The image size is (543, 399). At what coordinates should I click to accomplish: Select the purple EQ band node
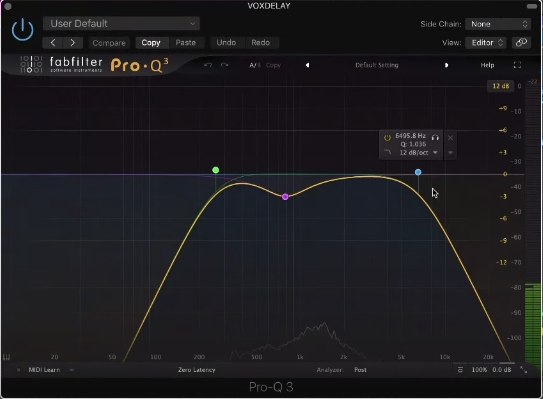(285, 197)
